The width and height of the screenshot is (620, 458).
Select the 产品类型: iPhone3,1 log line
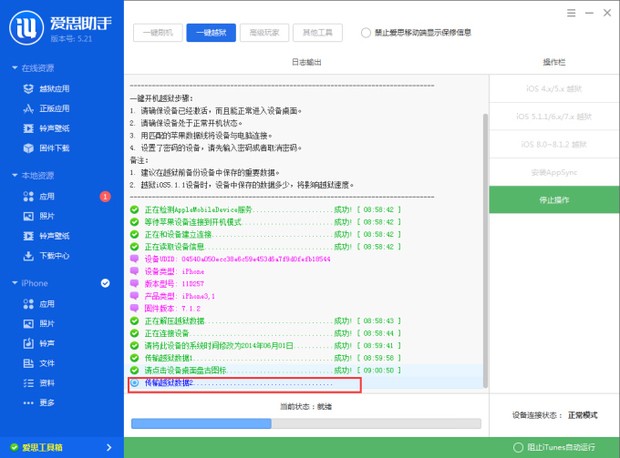(x=172, y=296)
